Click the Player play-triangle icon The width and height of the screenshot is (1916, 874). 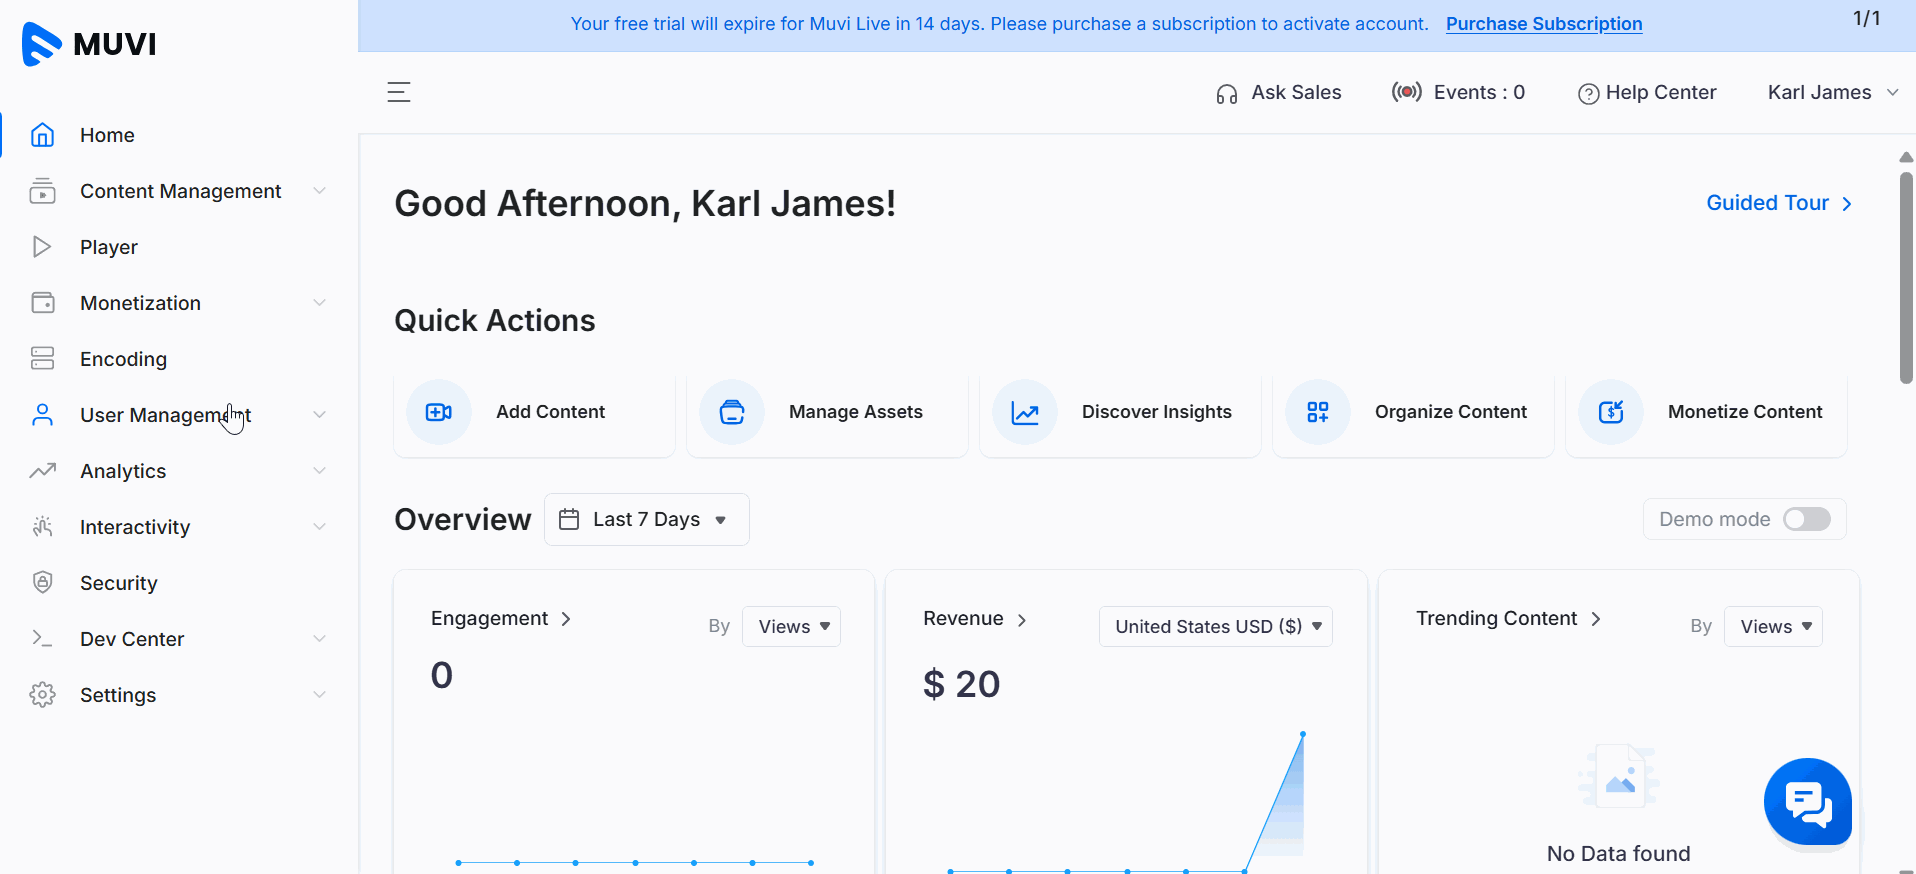tap(42, 247)
